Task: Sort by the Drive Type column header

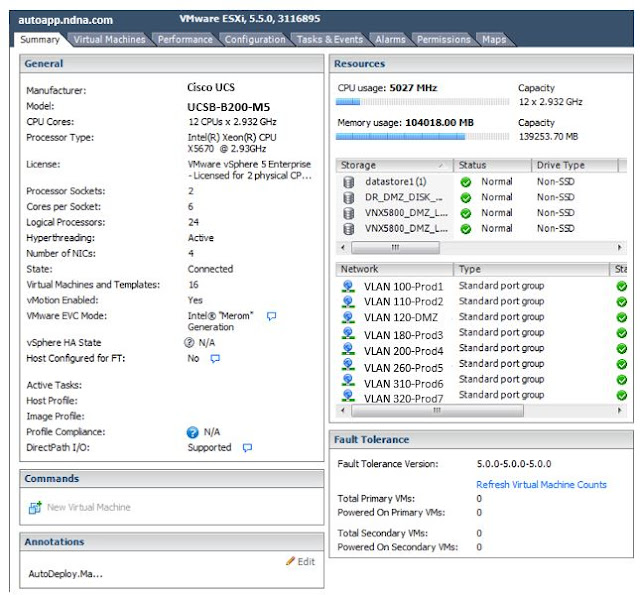Action: click(x=575, y=165)
